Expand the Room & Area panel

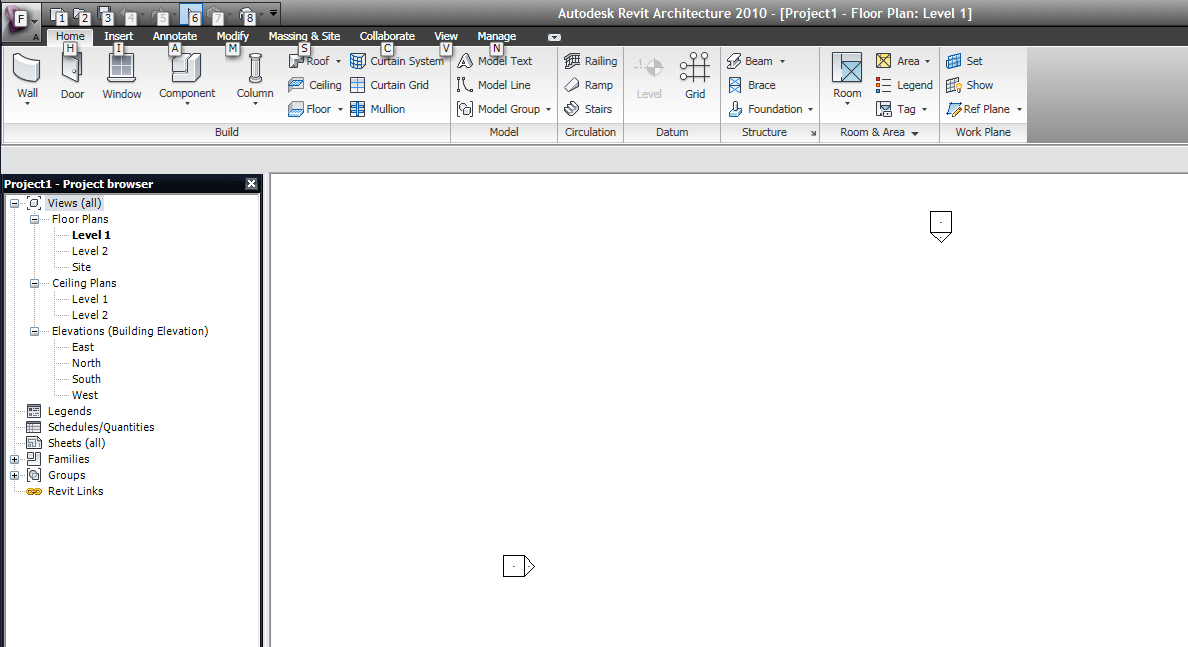click(915, 133)
